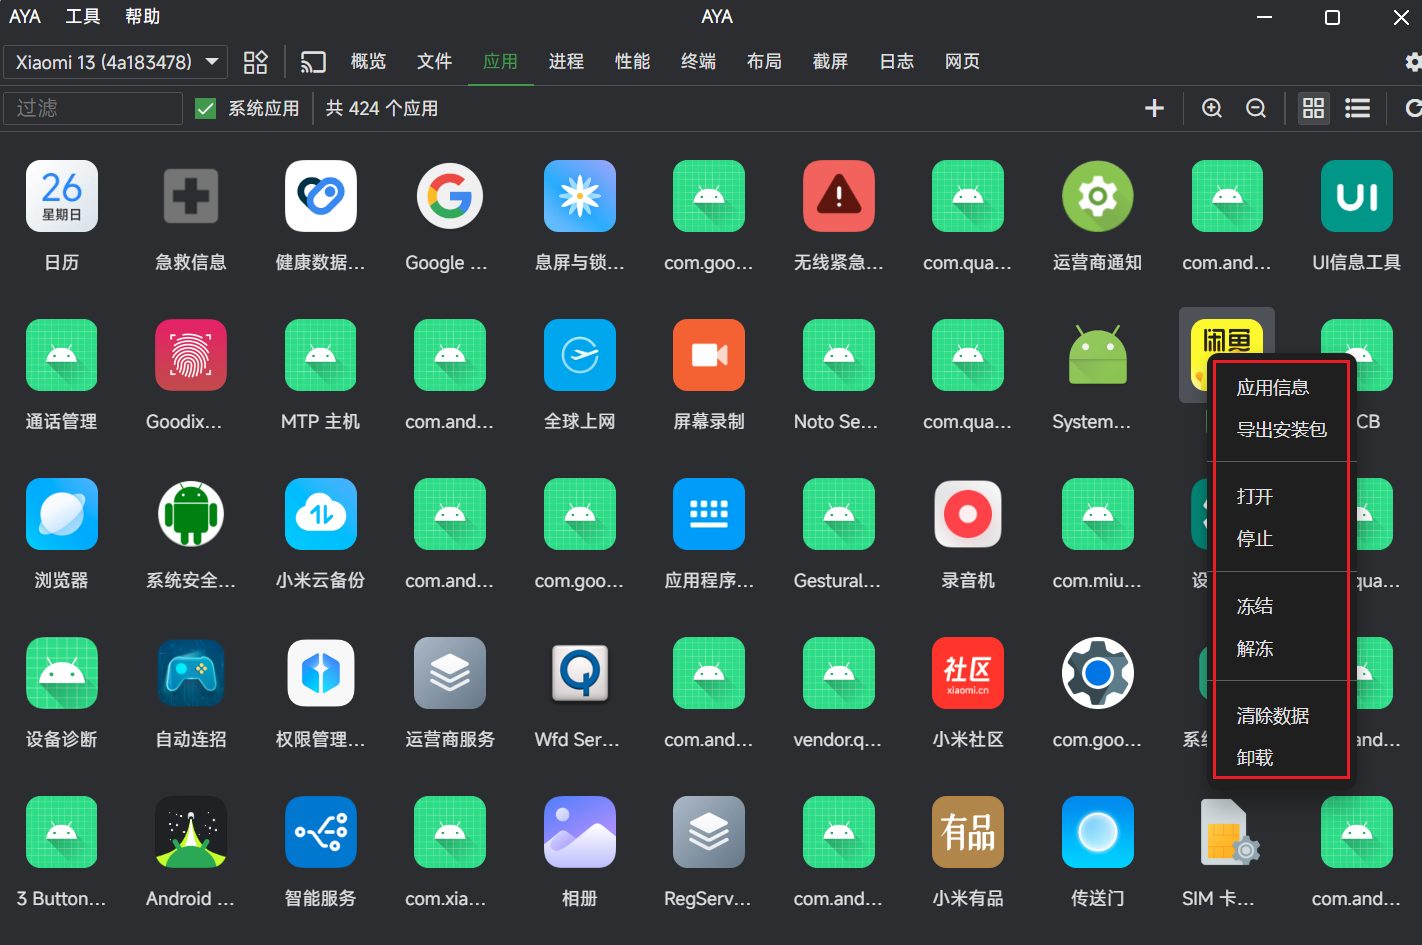
Task: Open the 日历 calendar app icon
Action: pyautogui.click(x=61, y=196)
